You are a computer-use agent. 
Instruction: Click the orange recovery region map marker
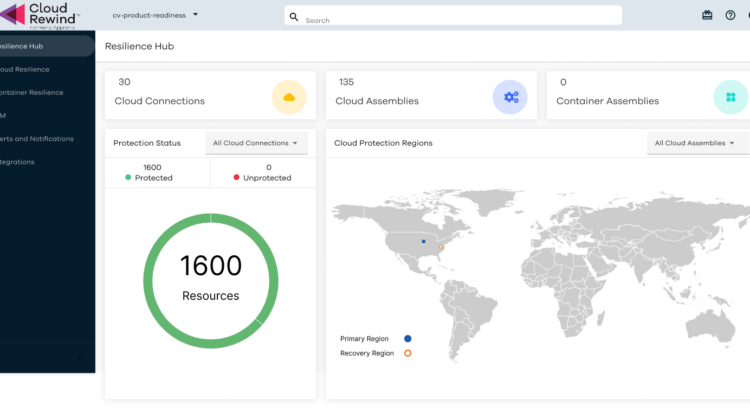point(441,247)
